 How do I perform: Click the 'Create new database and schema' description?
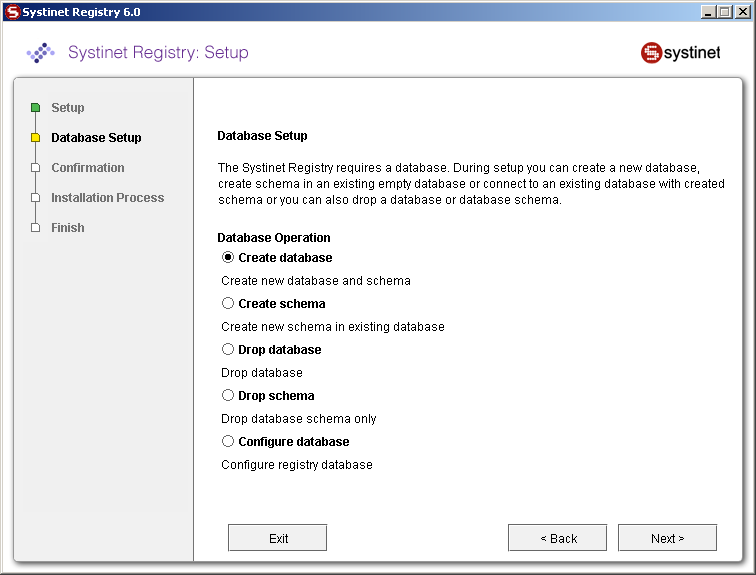tap(316, 281)
